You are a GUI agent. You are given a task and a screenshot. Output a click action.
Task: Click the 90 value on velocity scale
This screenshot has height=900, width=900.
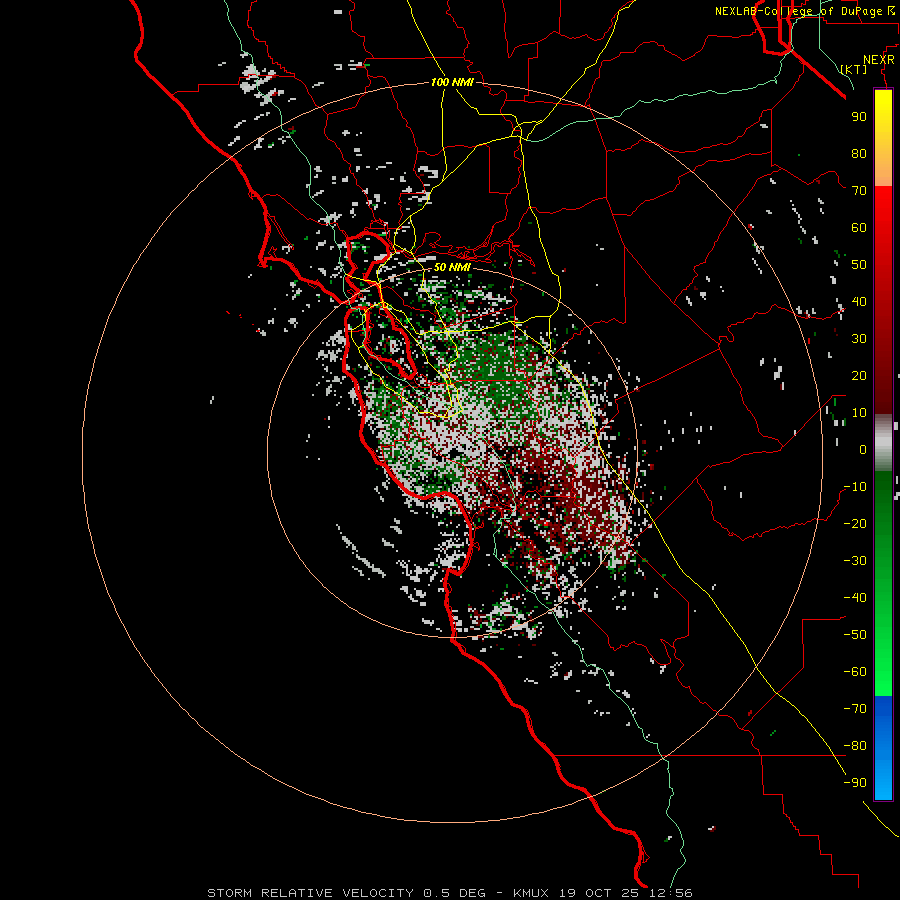(859, 117)
